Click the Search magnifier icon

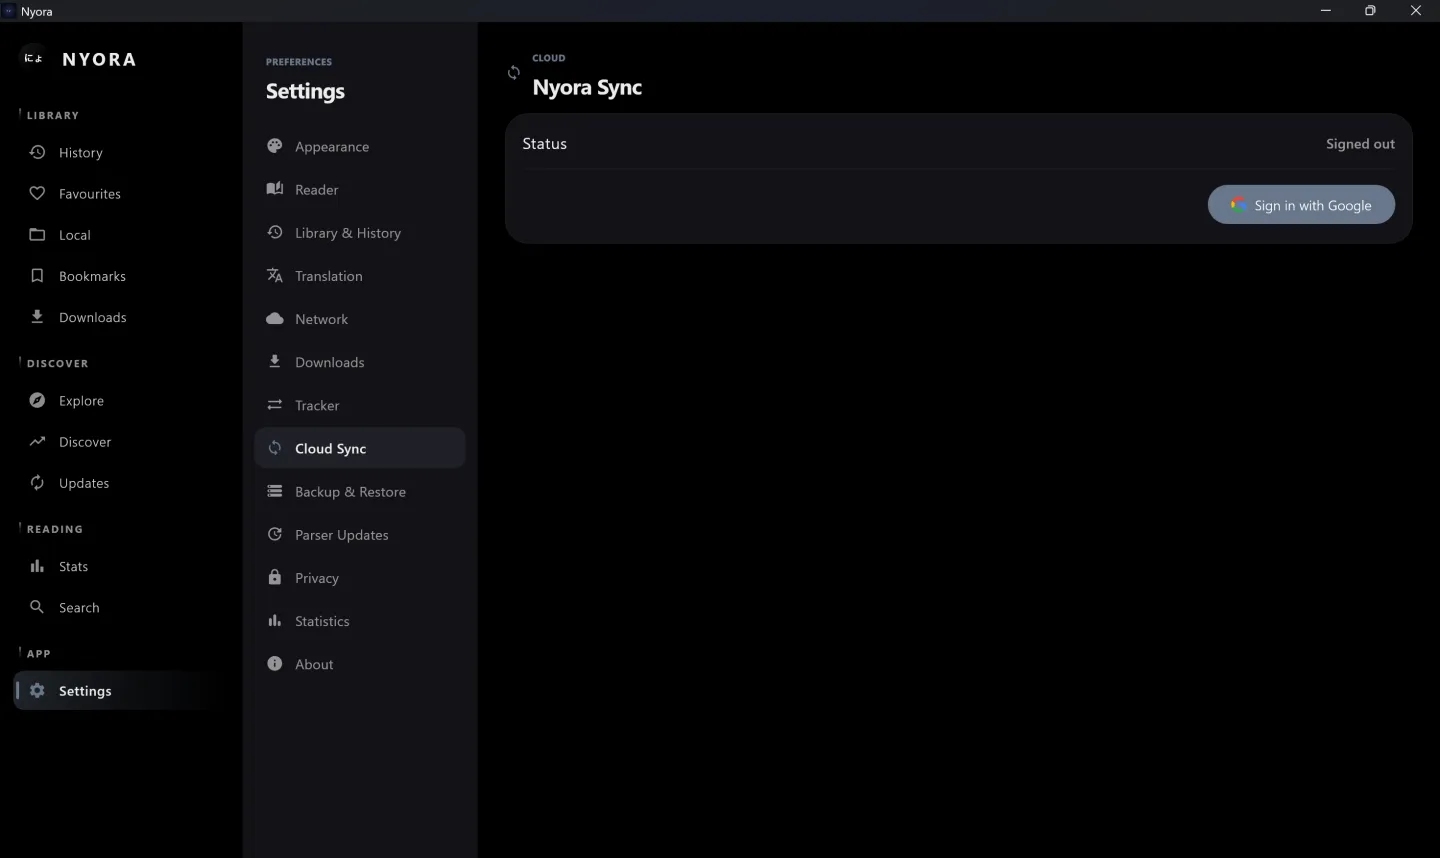pos(37,607)
